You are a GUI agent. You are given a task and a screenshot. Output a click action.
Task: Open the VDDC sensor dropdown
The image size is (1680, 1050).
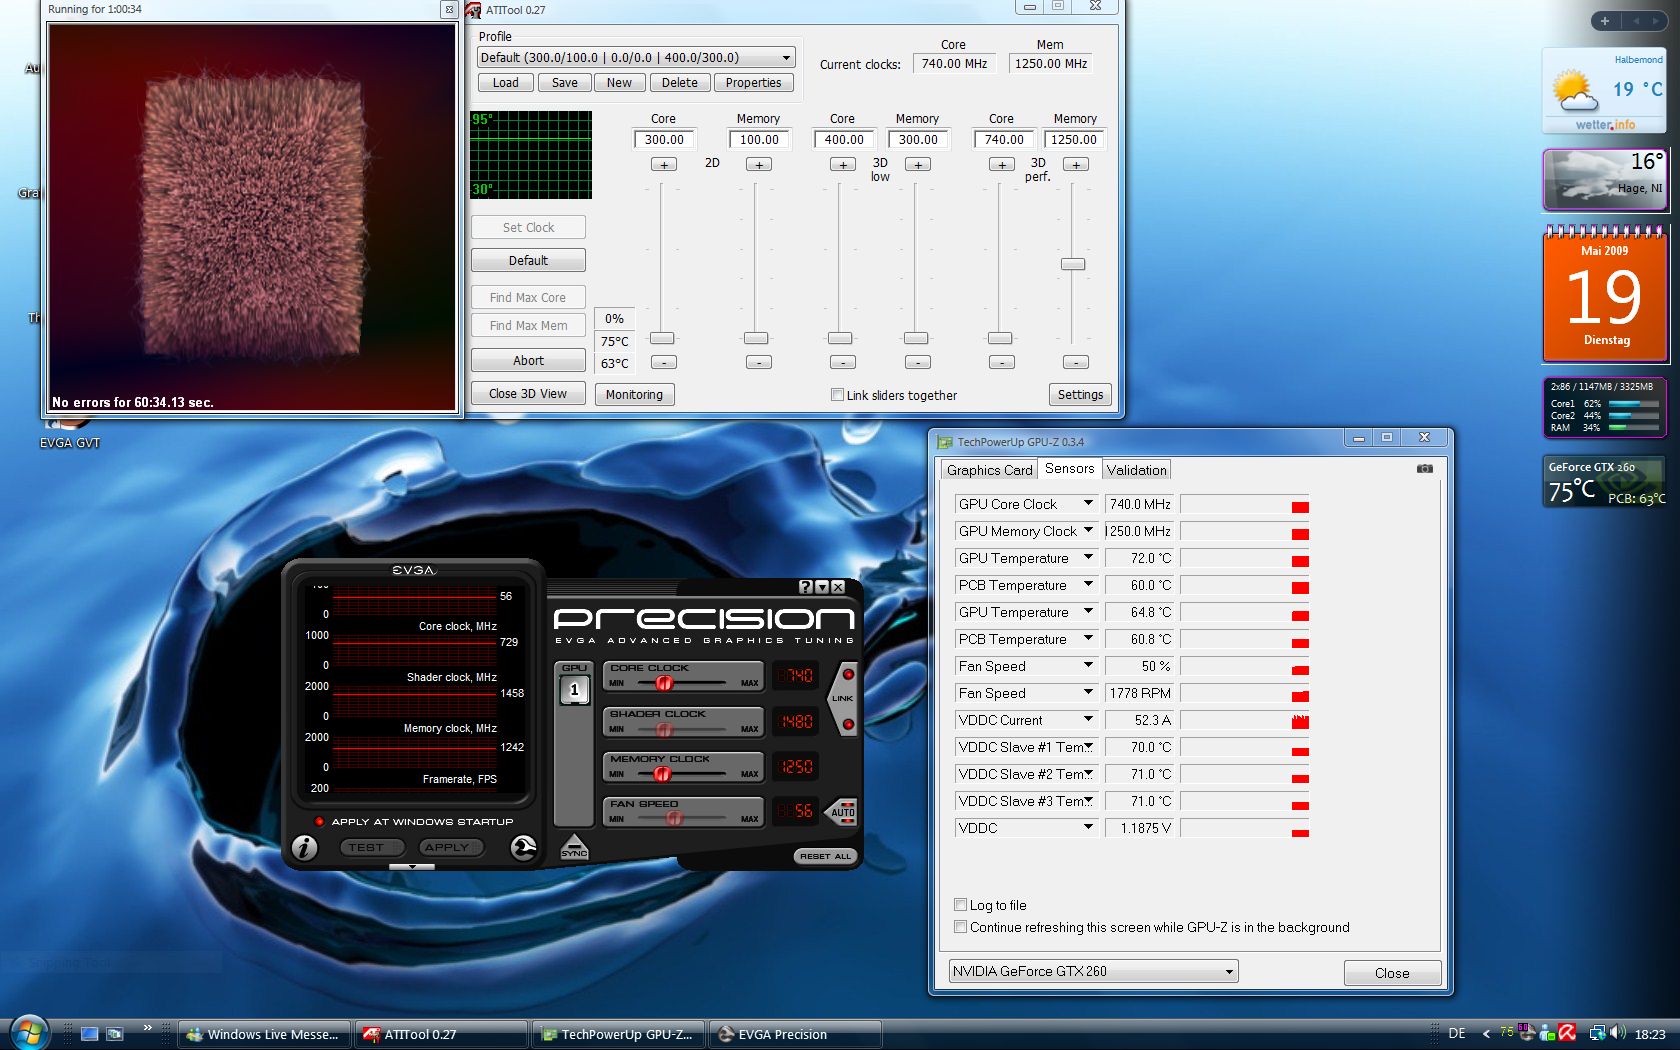1088,828
